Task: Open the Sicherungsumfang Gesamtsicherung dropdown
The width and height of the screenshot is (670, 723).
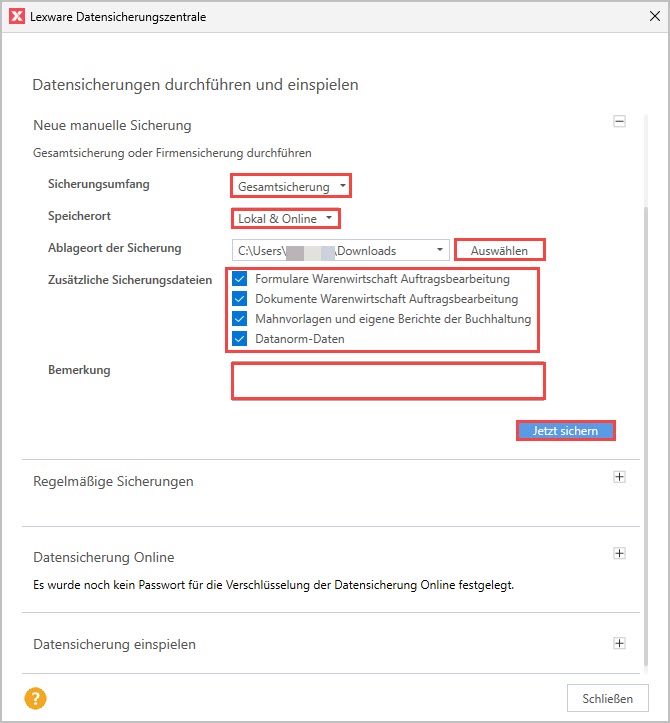Action: [x=291, y=187]
